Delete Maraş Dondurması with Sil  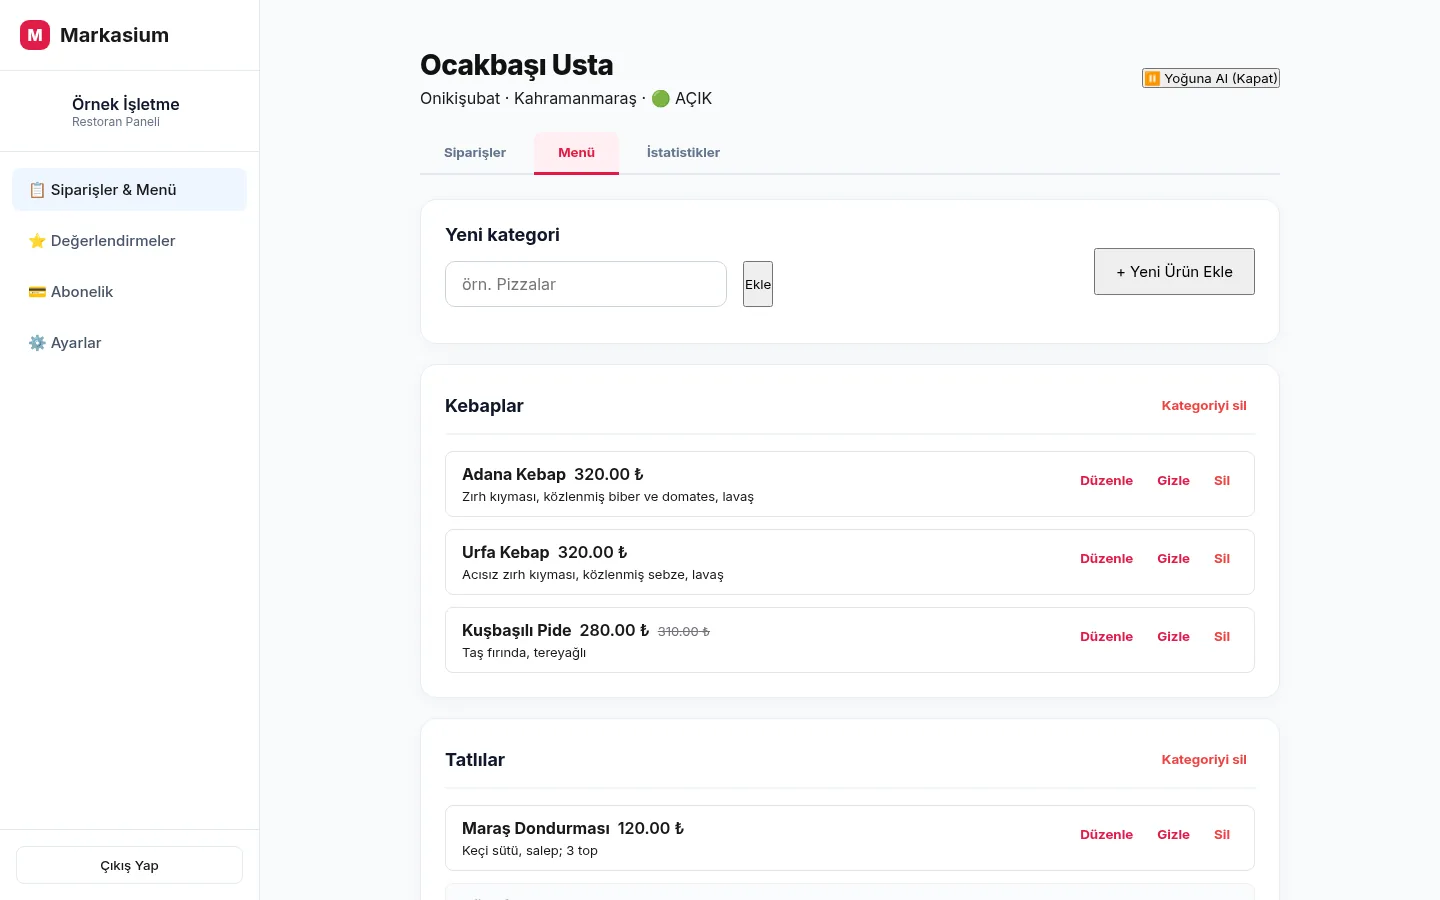point(1222,835)
